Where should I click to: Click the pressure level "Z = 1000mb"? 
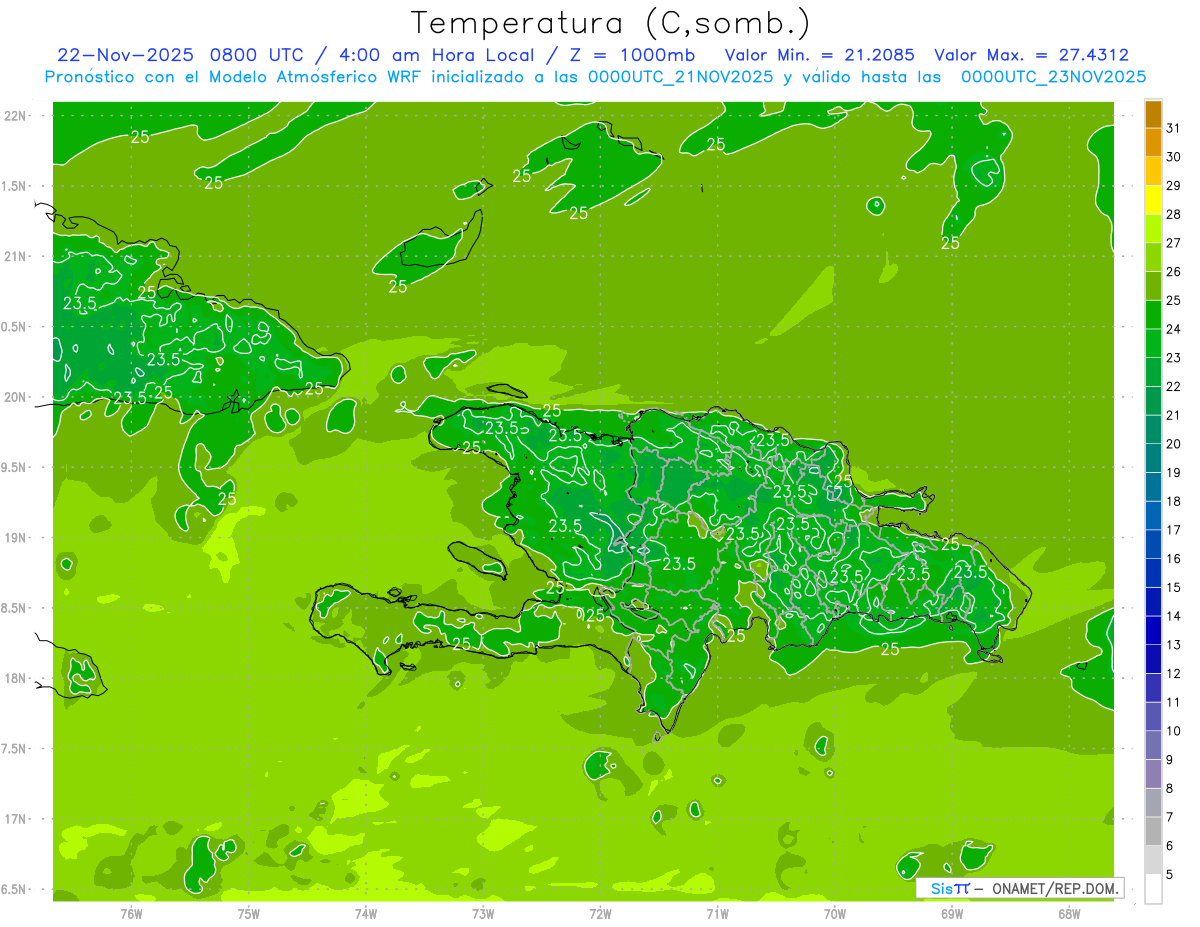[634, 56]
